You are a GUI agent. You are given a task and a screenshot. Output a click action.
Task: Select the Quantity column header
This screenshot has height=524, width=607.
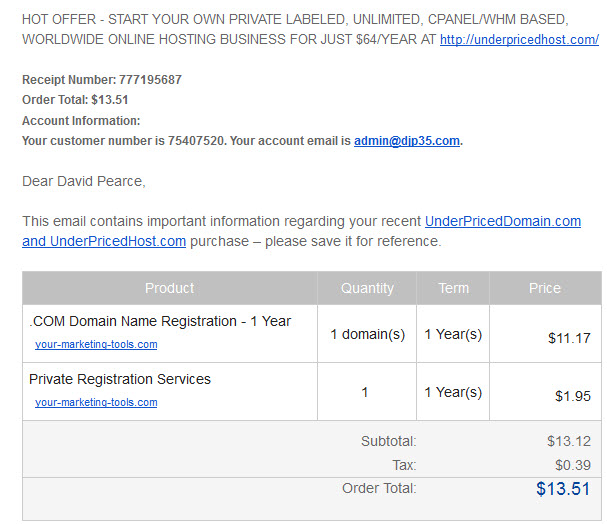367,288
